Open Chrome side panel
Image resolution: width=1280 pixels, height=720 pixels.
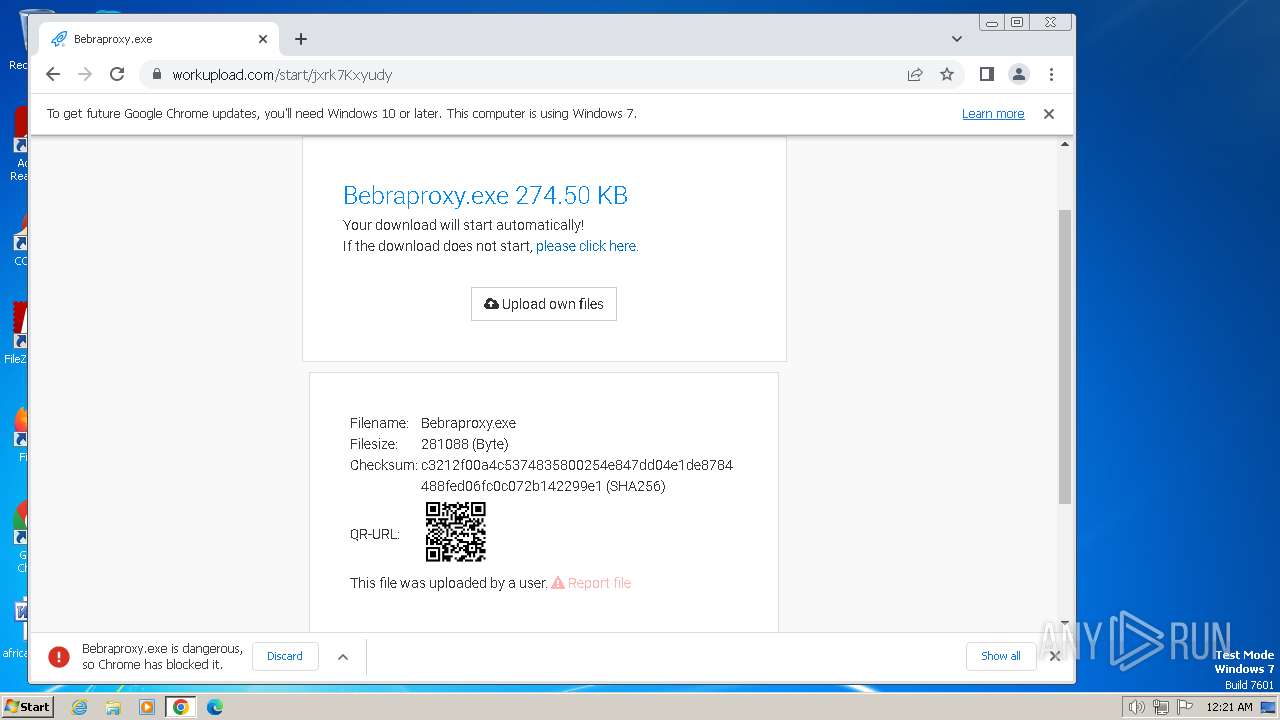pyautogui.click(x=986, y=74)
